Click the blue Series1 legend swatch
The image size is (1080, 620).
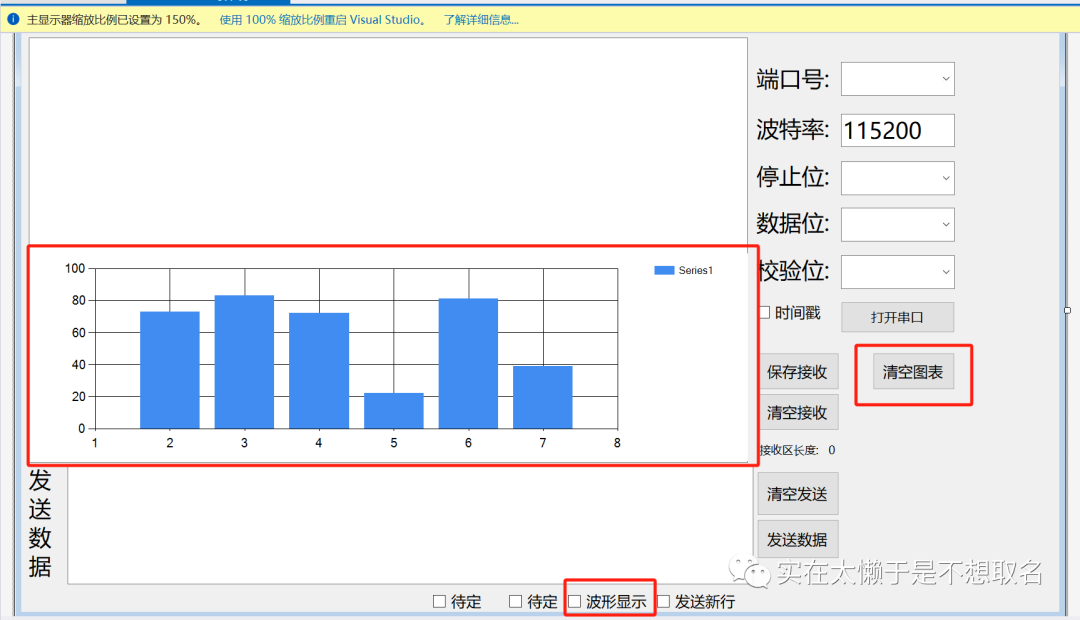point(664,270)
